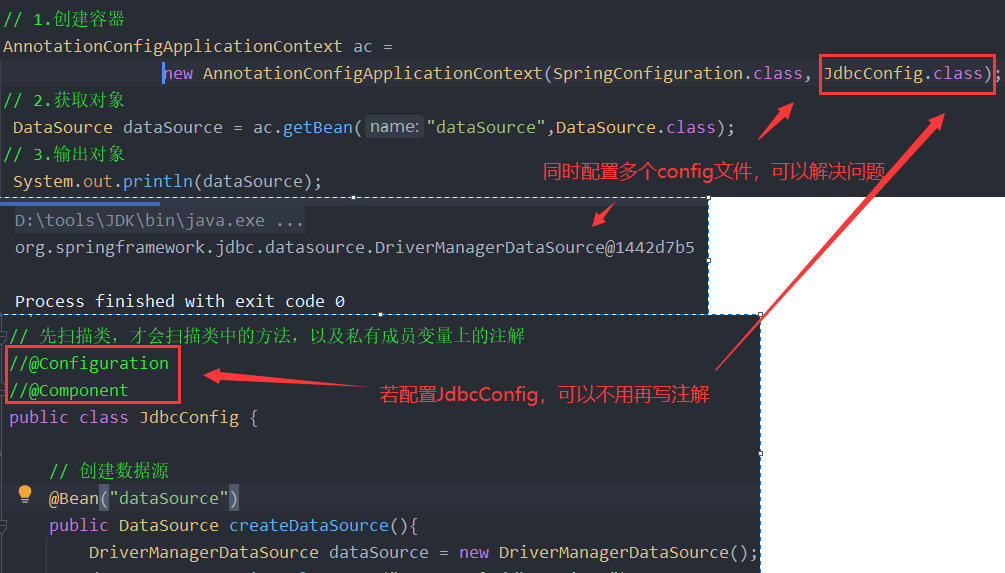Screen dimensions: 1005x573
Task: Click the commented '//@Component' line
Action: (69, 390)
